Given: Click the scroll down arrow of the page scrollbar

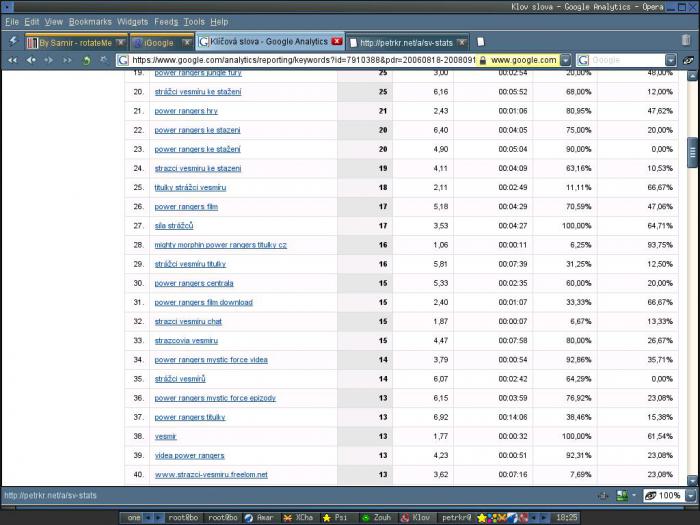Looking at the screenshot, I should coord(692,481).
